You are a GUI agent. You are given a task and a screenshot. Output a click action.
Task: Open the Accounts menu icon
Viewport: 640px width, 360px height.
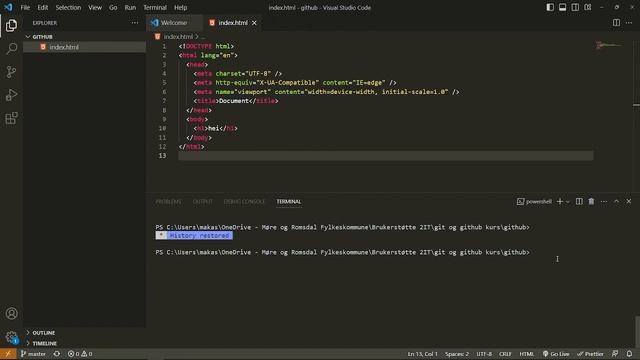click(x=11, y=313)
